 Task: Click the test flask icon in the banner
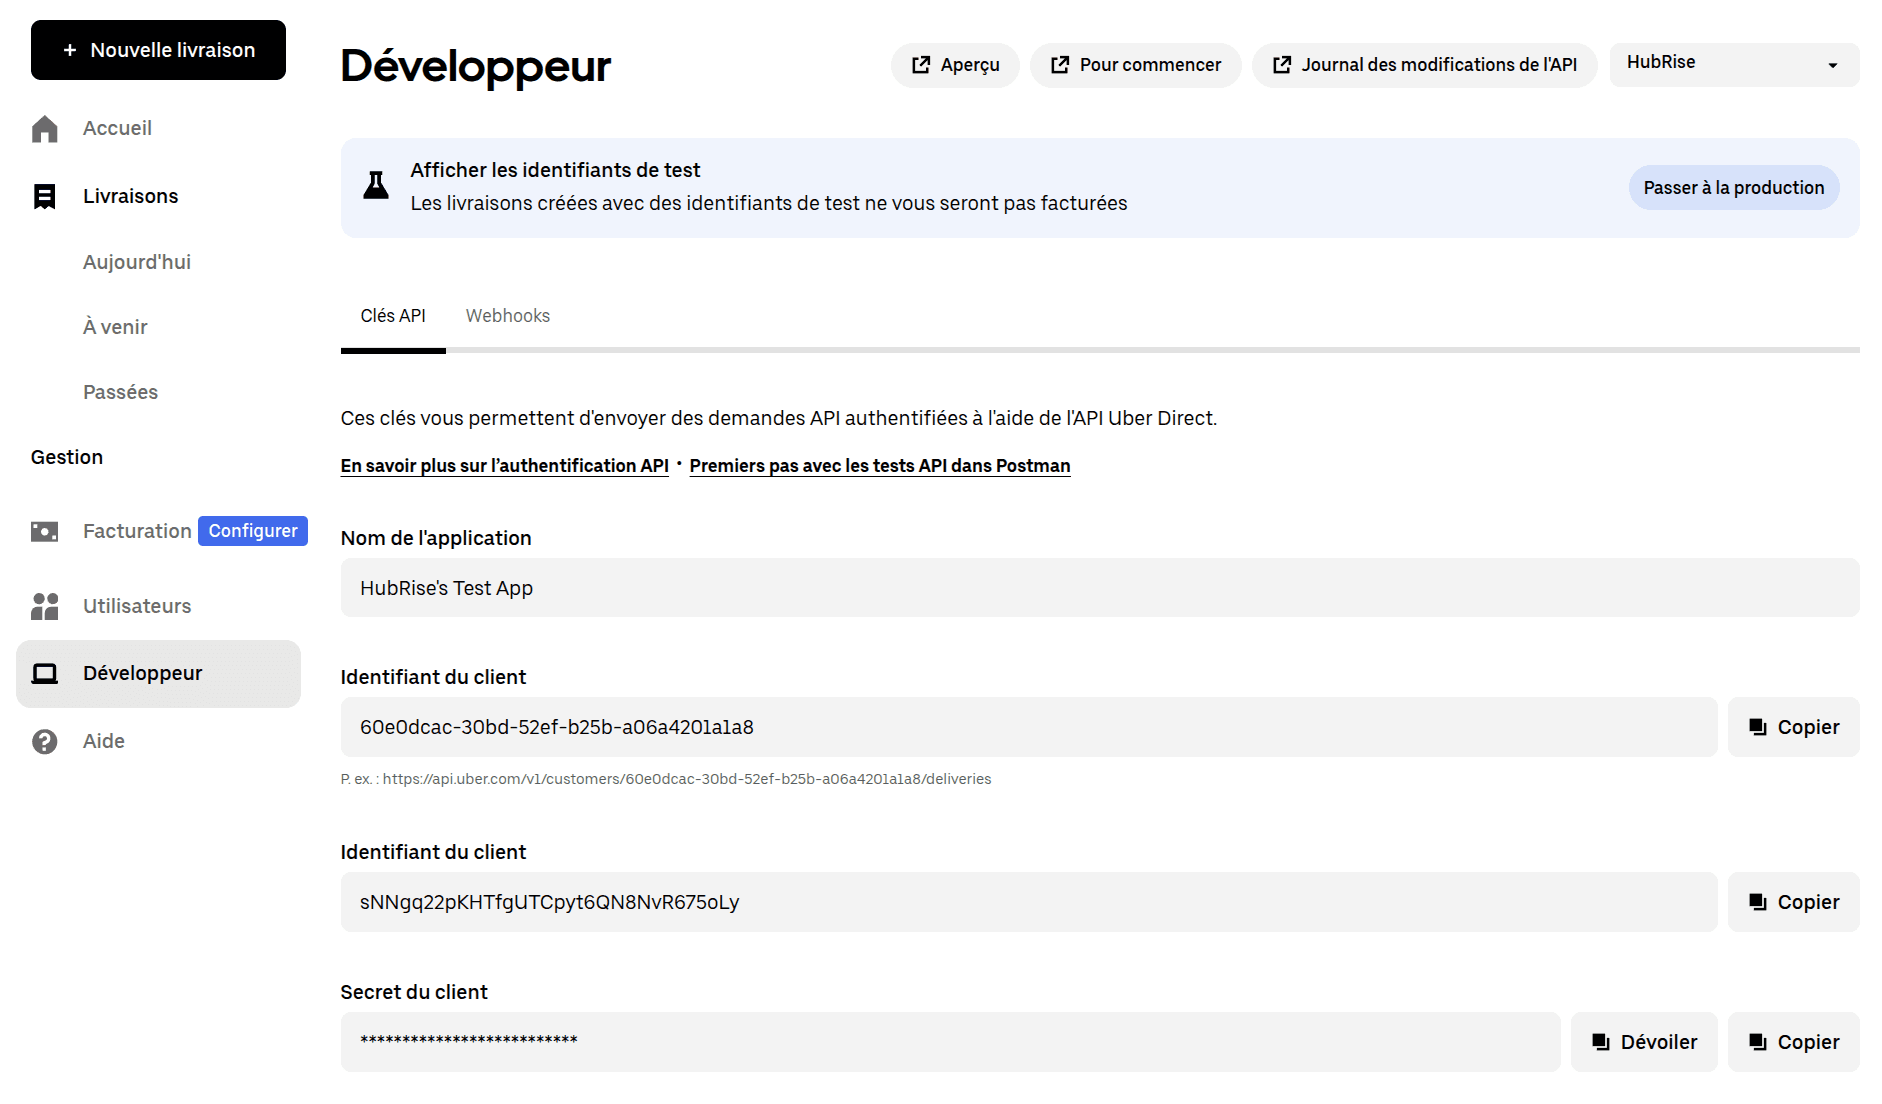click(x=376, y=185)
